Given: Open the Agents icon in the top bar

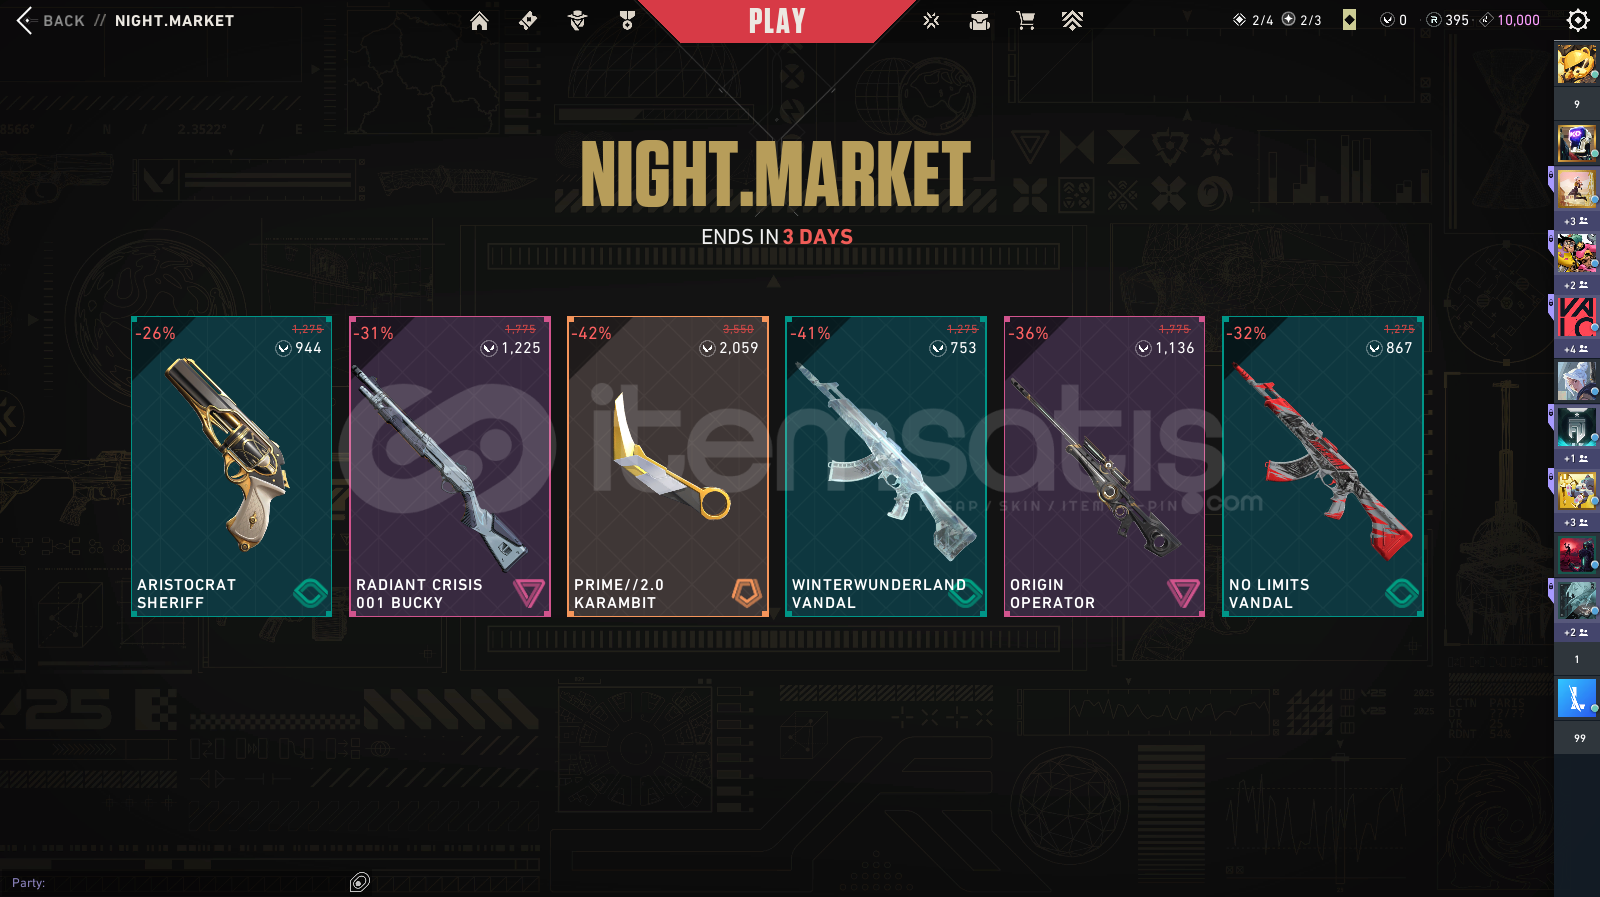Looking at the screenshot, I should tap(577, 21).
